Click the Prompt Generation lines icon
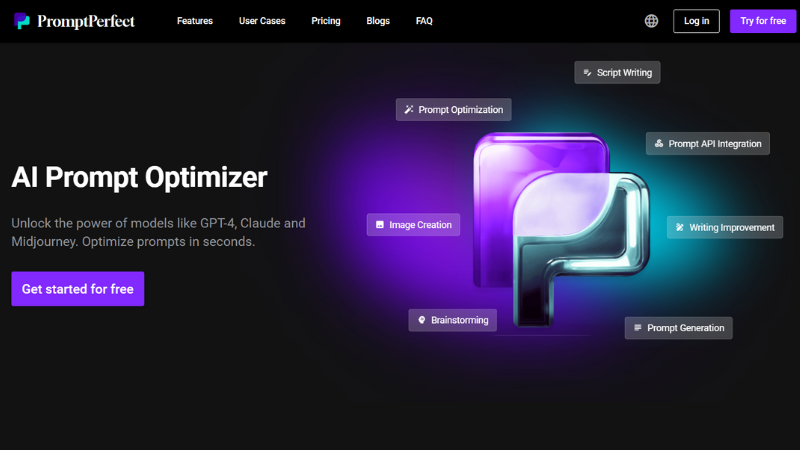 click(637, 328)
